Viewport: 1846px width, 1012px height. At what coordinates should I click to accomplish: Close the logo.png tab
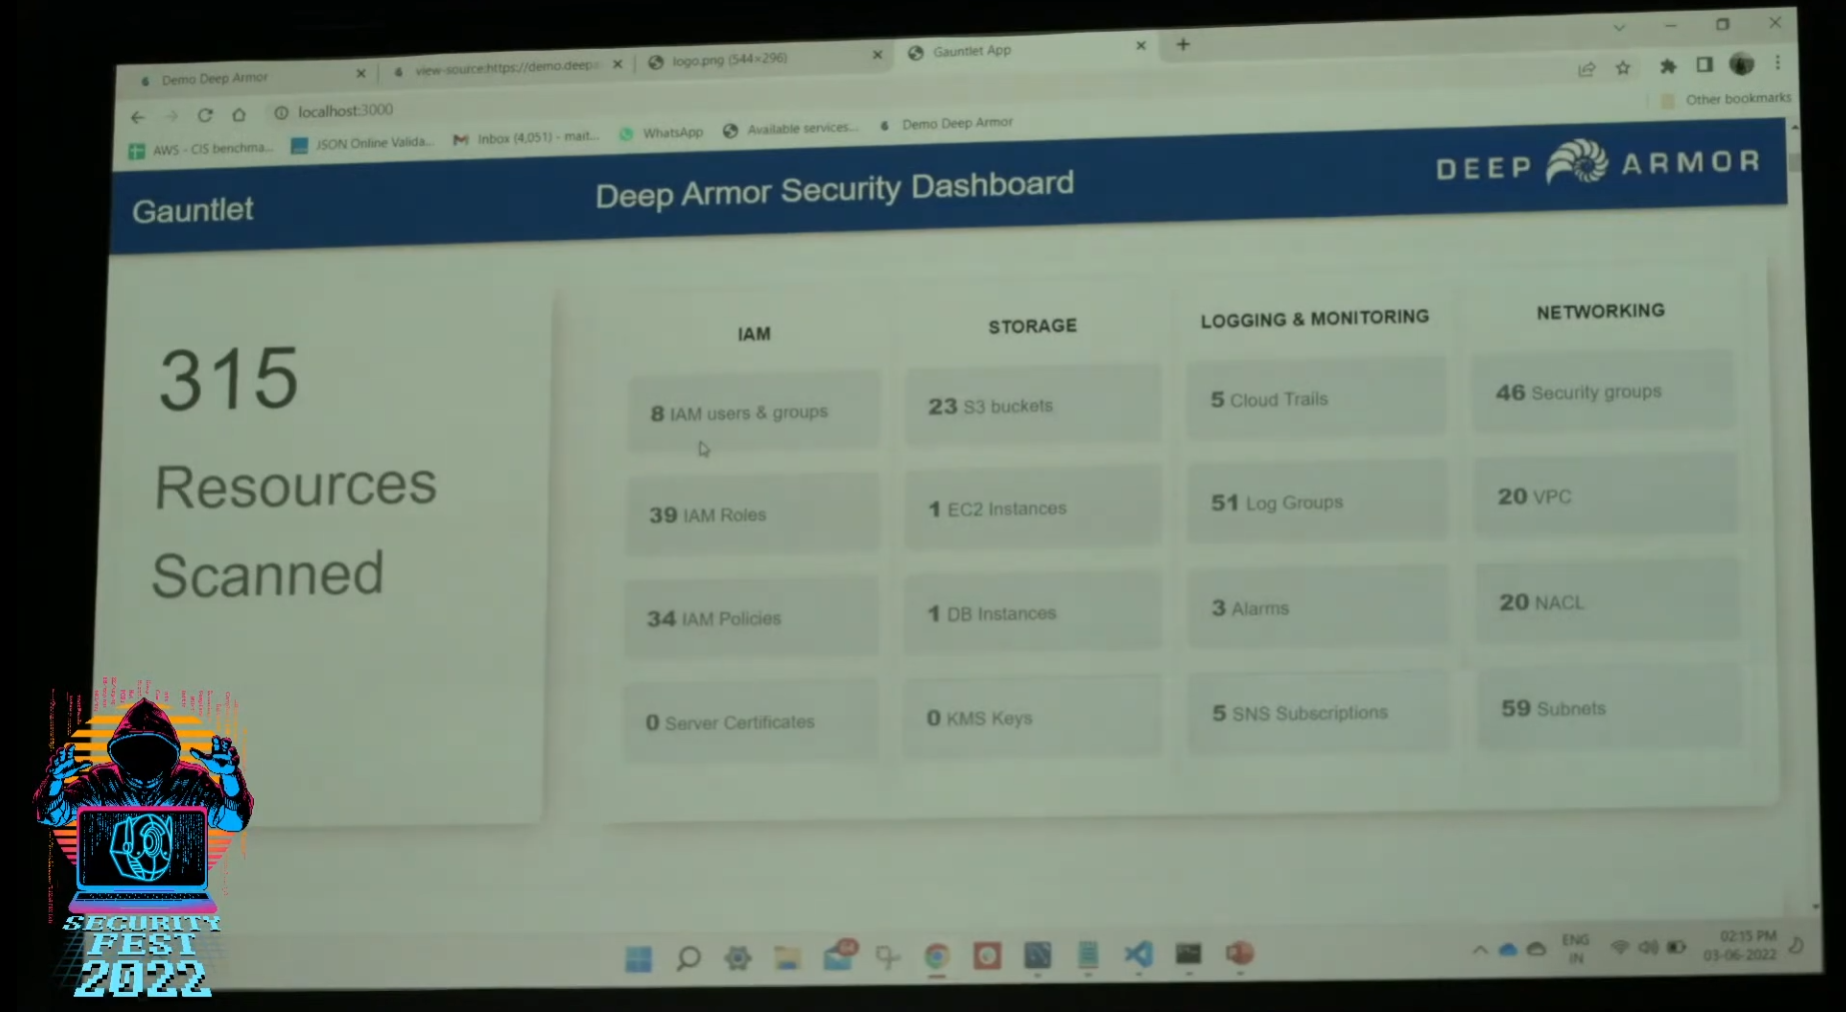(877, 55)
